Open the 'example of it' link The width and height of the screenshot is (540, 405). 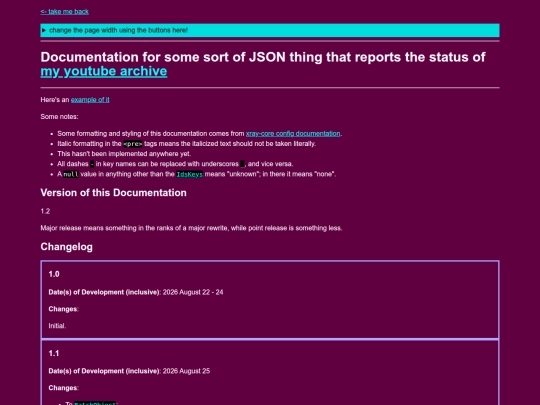[90, 100]
